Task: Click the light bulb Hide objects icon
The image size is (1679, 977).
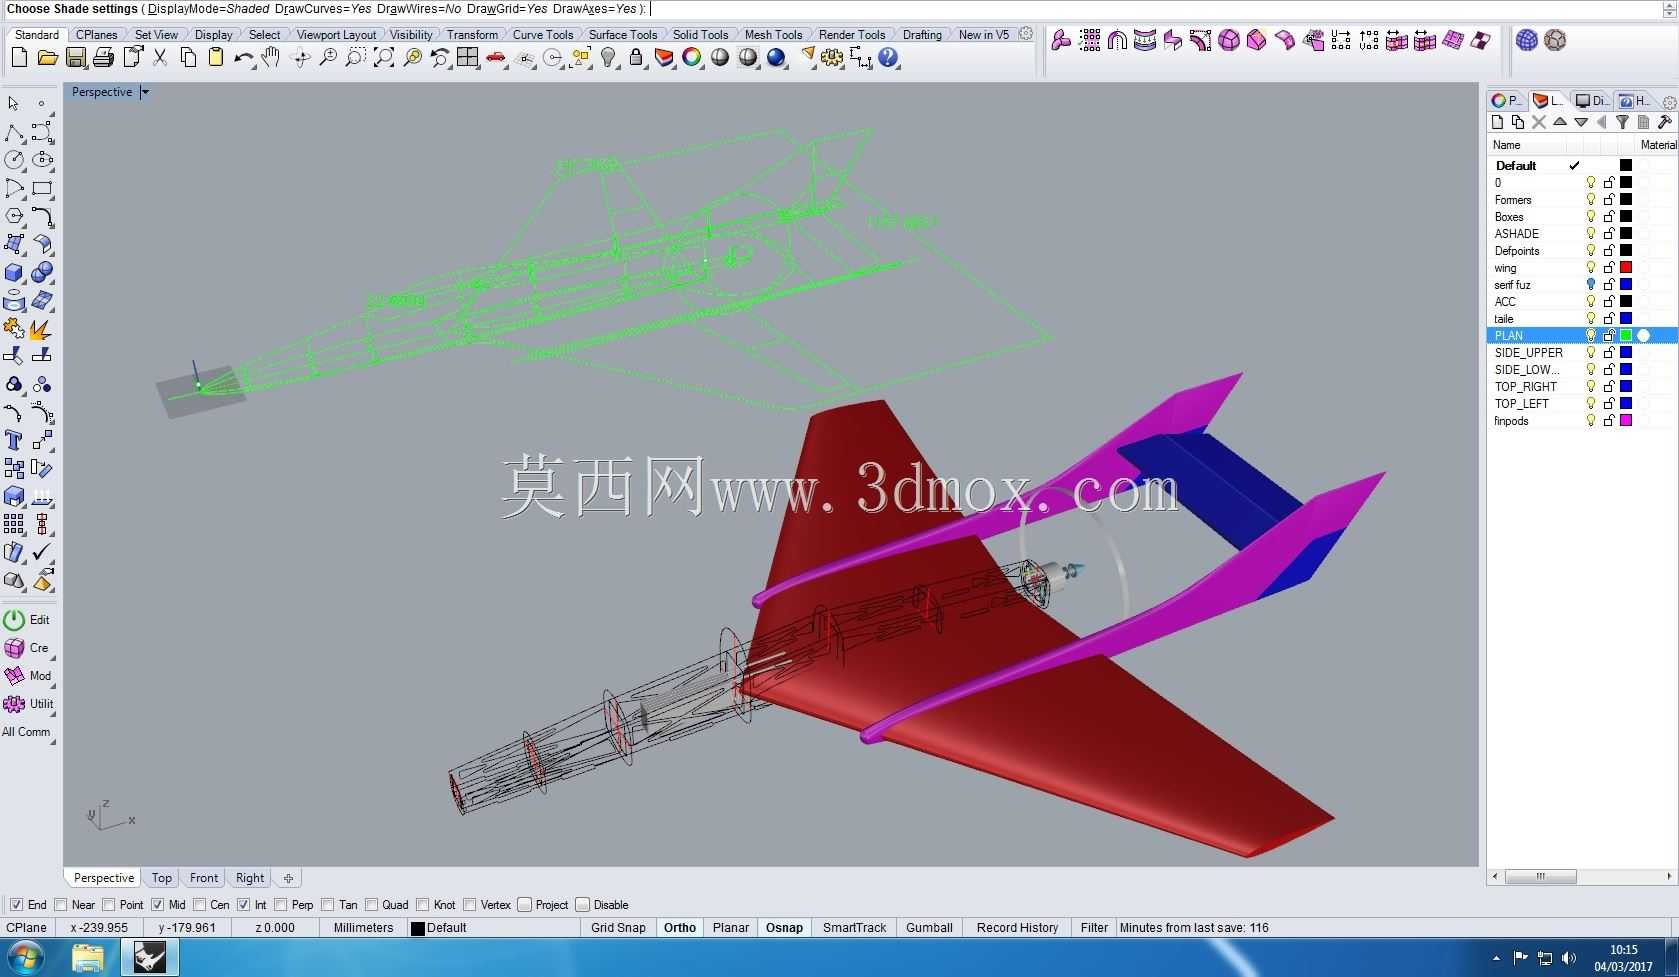Action: (x=608, y=58)
